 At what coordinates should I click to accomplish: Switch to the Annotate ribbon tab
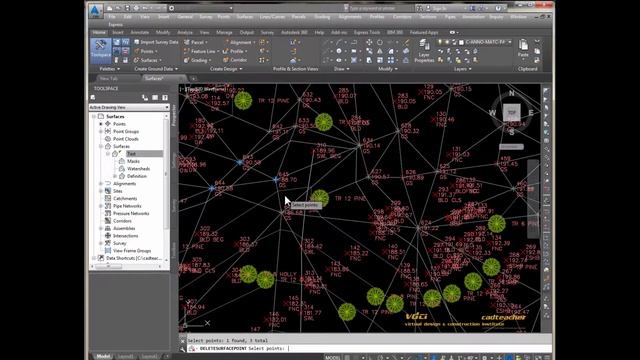pos(140,32)
